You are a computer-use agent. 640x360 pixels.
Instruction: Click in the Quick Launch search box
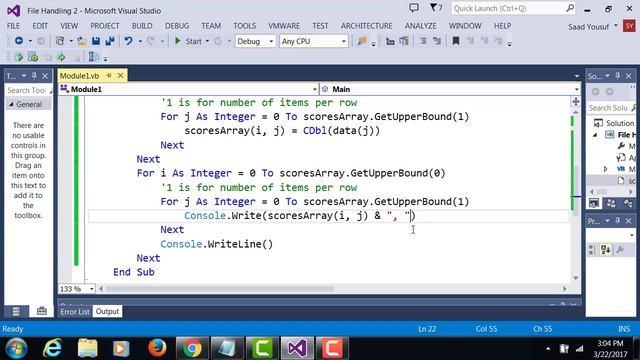[x=513, y=8]
